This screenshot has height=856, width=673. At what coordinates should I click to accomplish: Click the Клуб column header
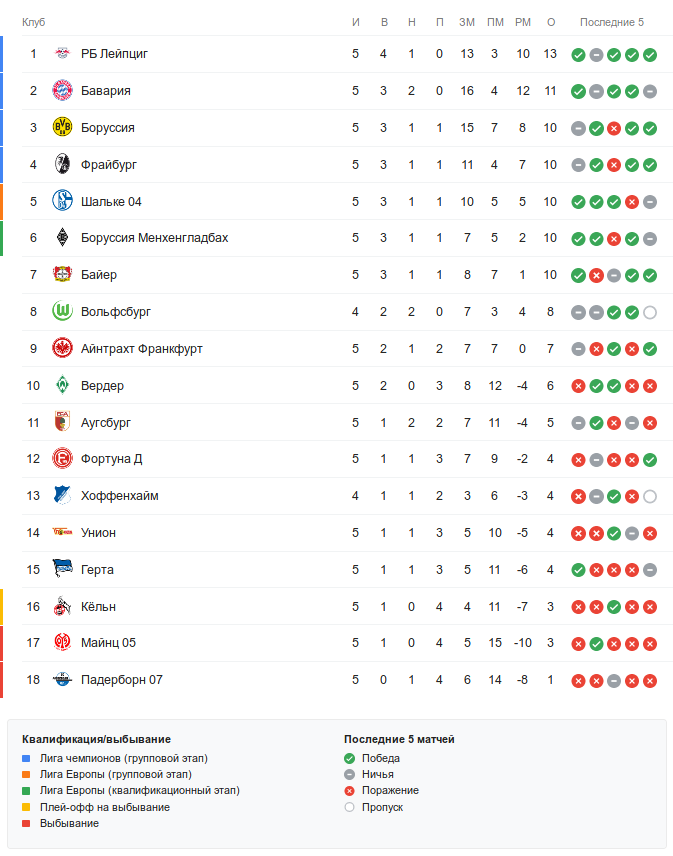[33, 22]
